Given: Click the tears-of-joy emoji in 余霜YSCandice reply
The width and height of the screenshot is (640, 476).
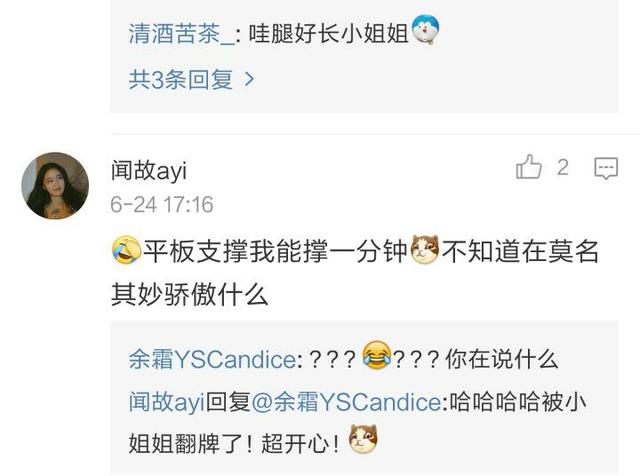Looking at the screenshot, I should [x=376, y=356].
